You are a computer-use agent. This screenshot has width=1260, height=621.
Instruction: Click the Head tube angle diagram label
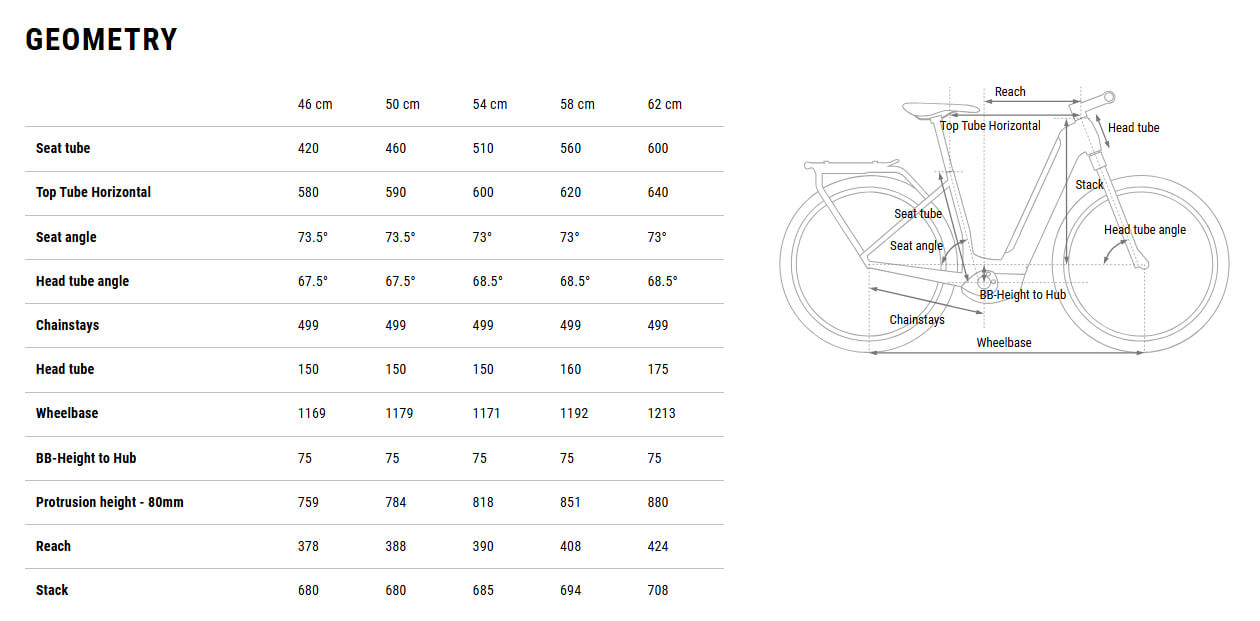[x=1145, y=230]
